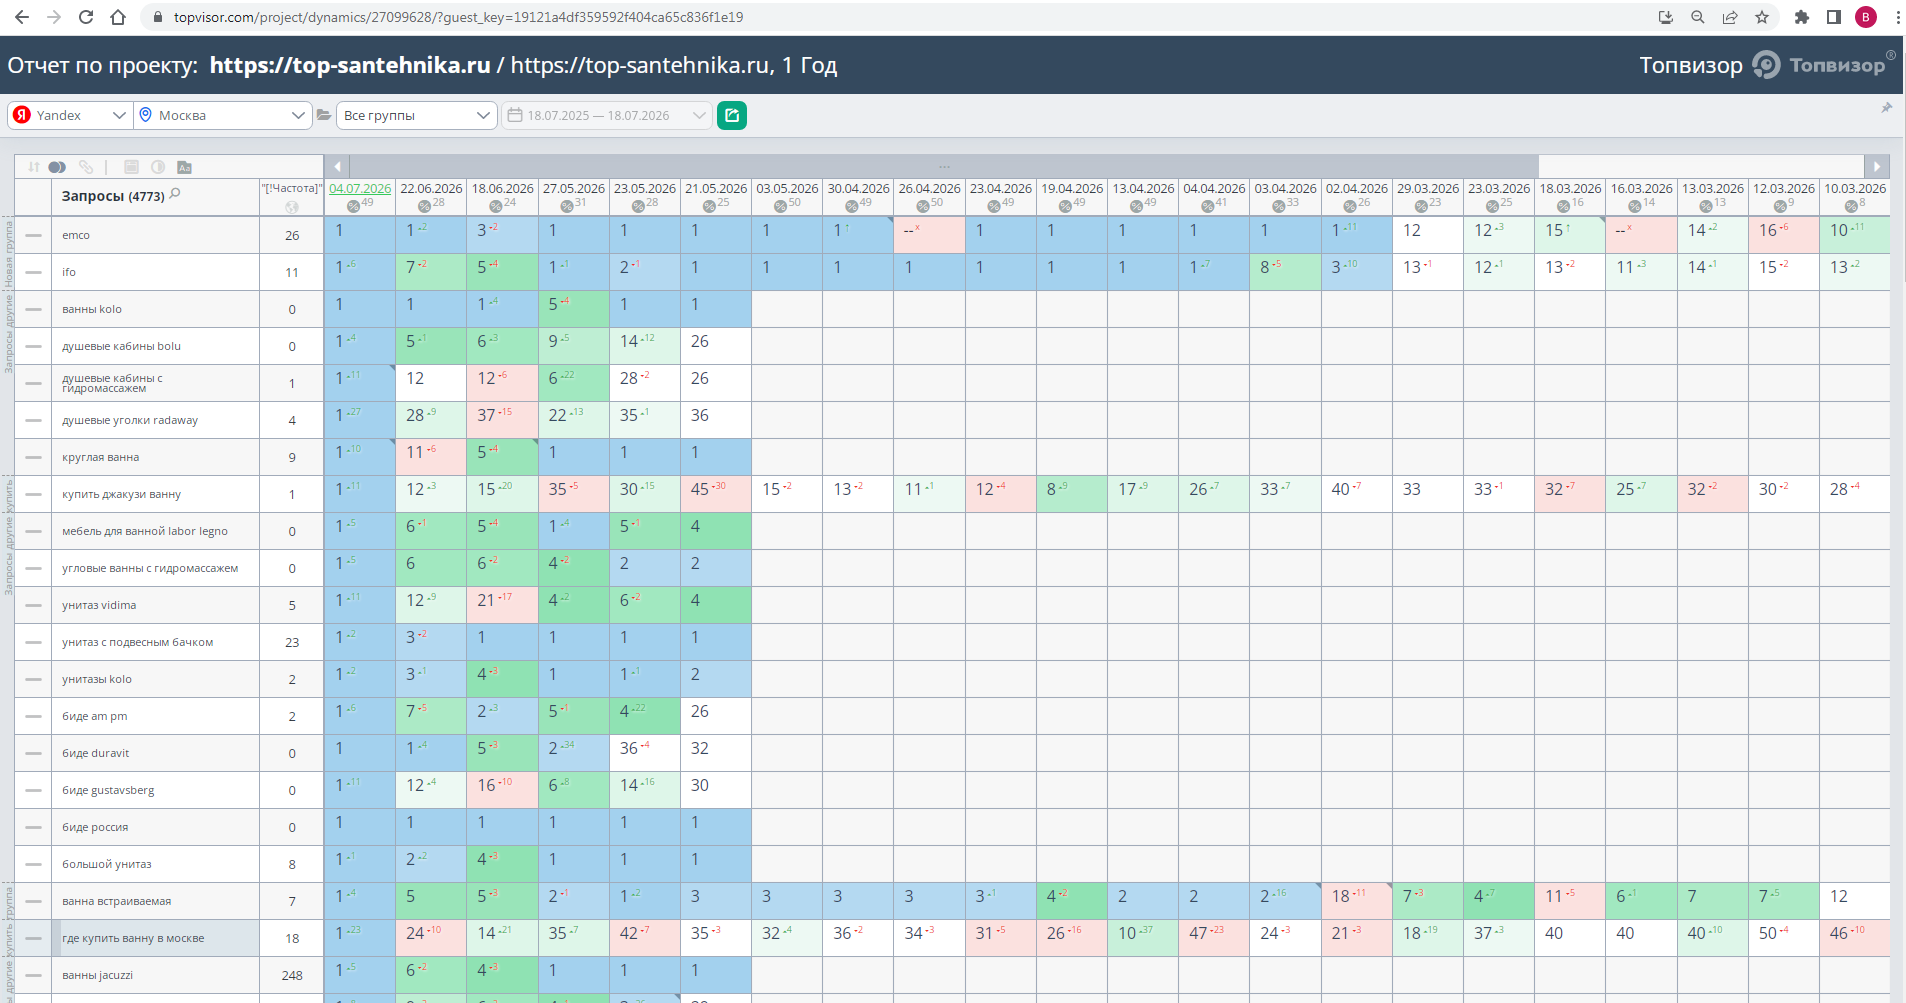Click the Aa text display icon
1906x1003 pixels.
pyautogui.click(x=184, y=167)
